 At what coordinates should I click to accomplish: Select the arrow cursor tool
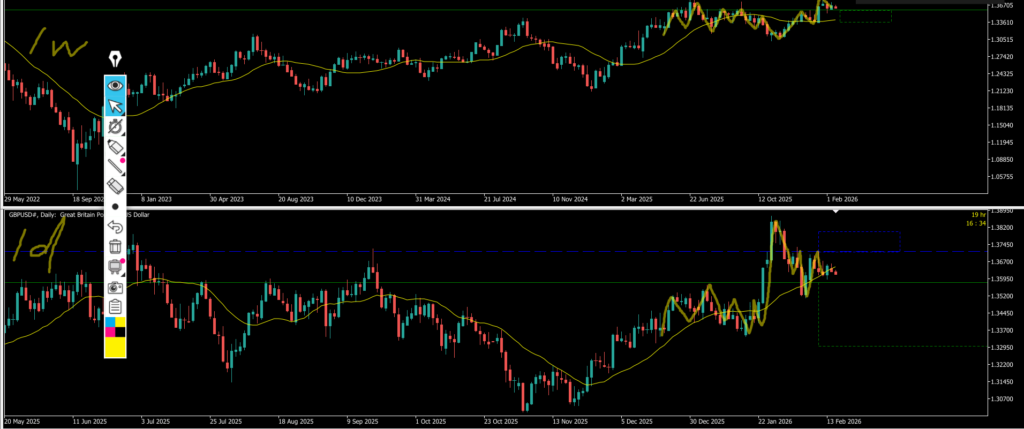[x=116, y=106]
